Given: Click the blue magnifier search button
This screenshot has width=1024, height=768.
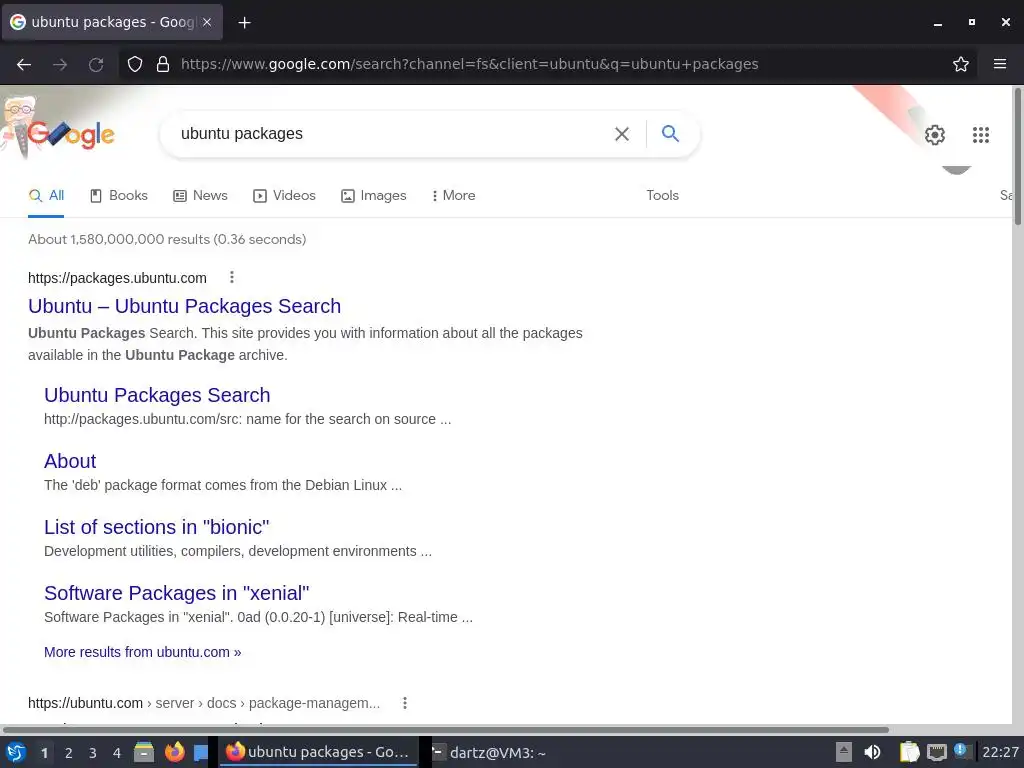Looking at the screenshot, I should click(x=670, y=133).
